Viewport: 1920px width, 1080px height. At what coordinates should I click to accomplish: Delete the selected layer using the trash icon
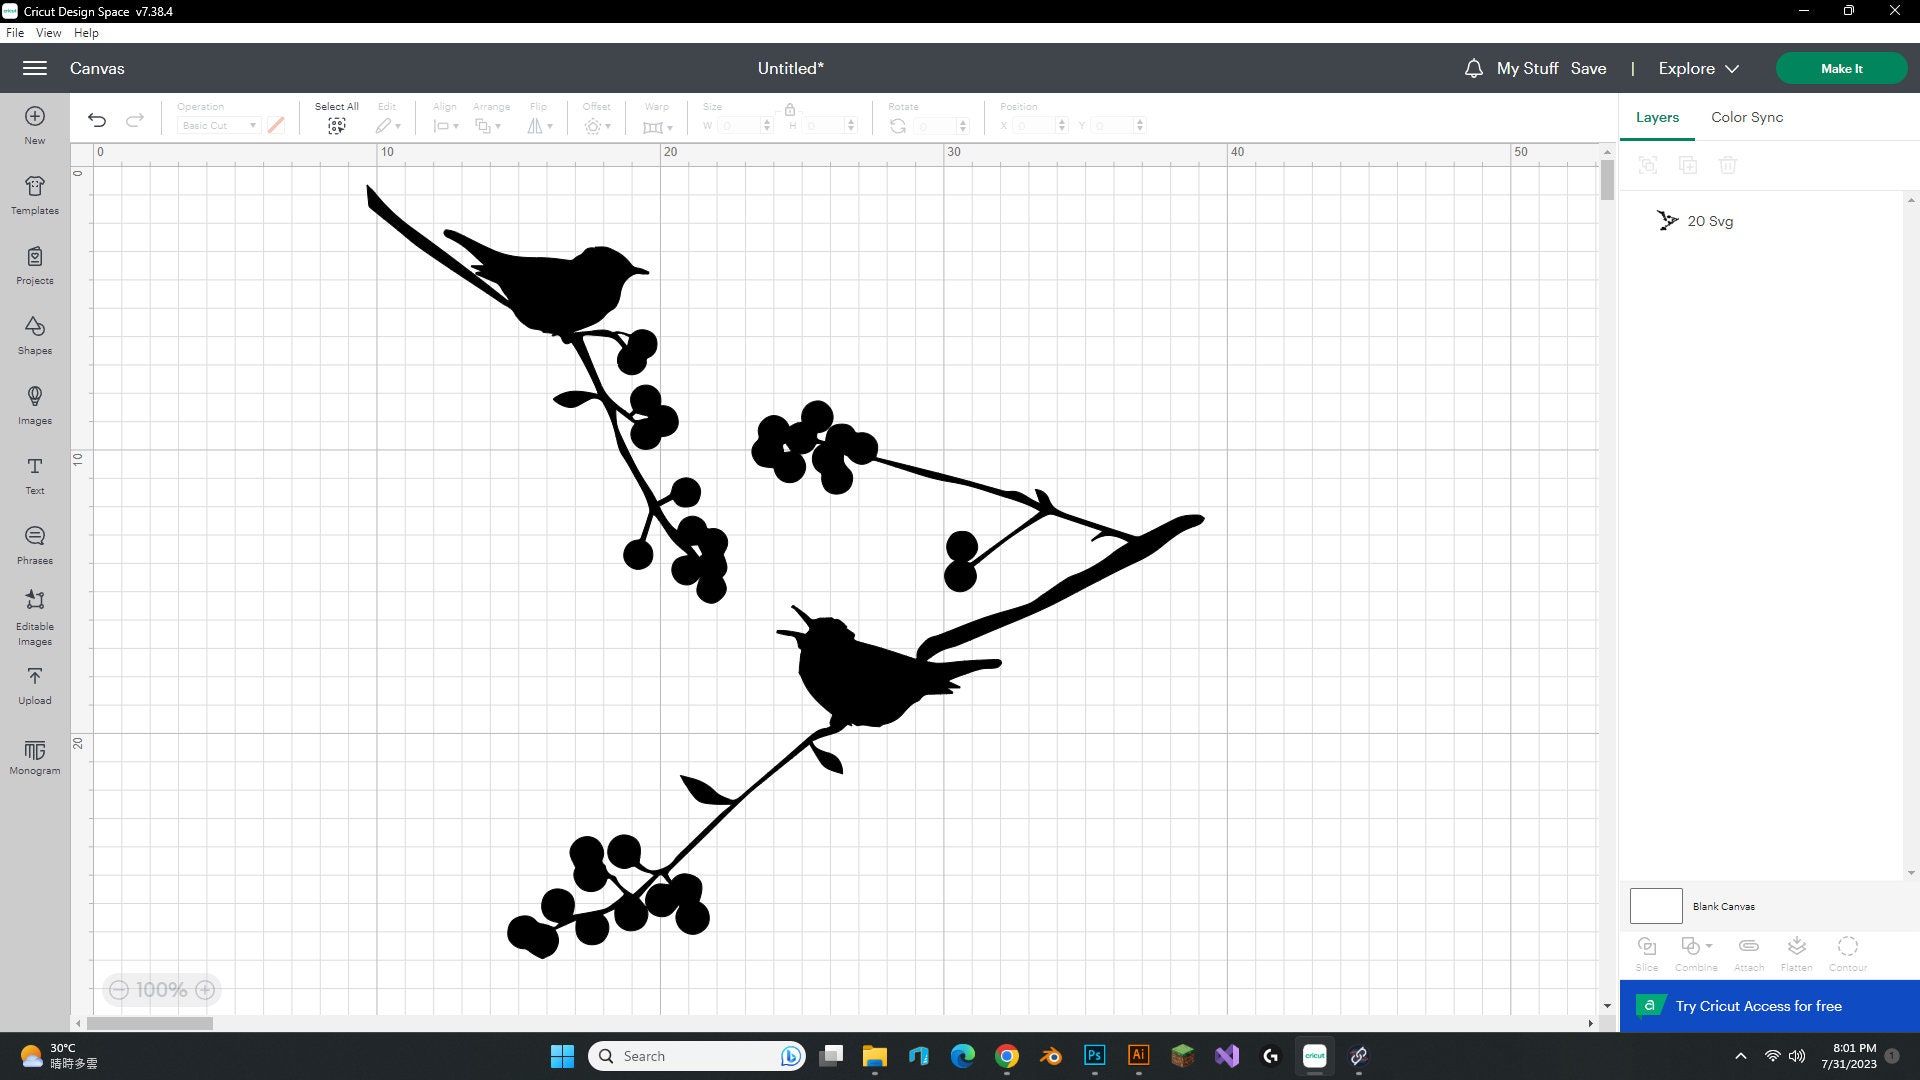click(1729, 165)
